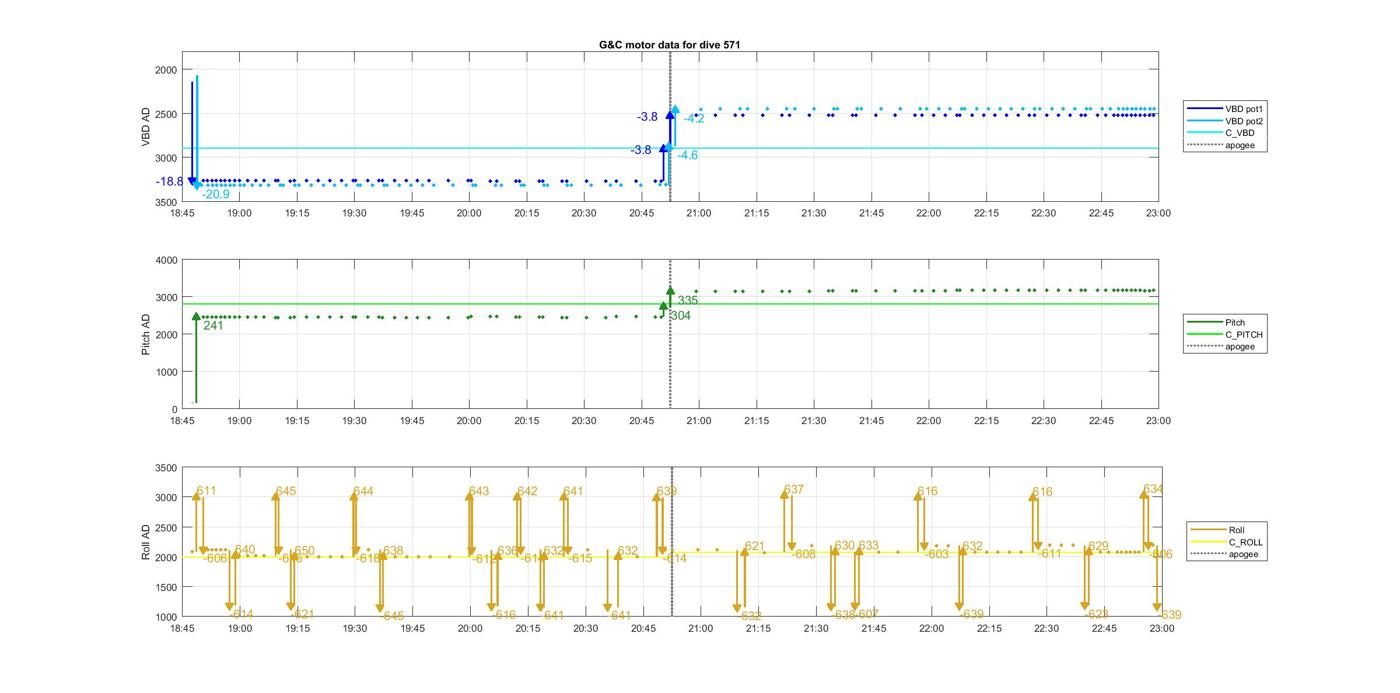Click the '650' roll data label
The height and width of the screenshot is (693, 1400).
pos(304,551)
